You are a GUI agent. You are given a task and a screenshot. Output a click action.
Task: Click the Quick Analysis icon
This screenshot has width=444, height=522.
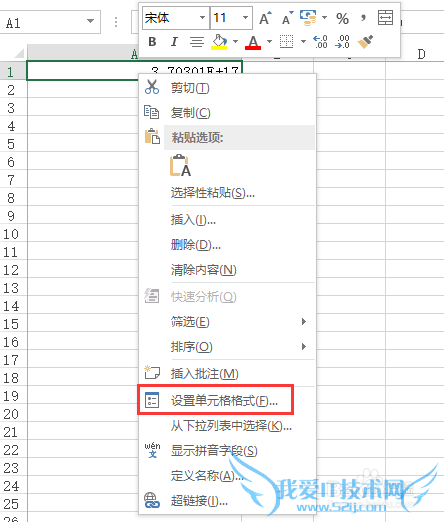click(x=152, y=296)
